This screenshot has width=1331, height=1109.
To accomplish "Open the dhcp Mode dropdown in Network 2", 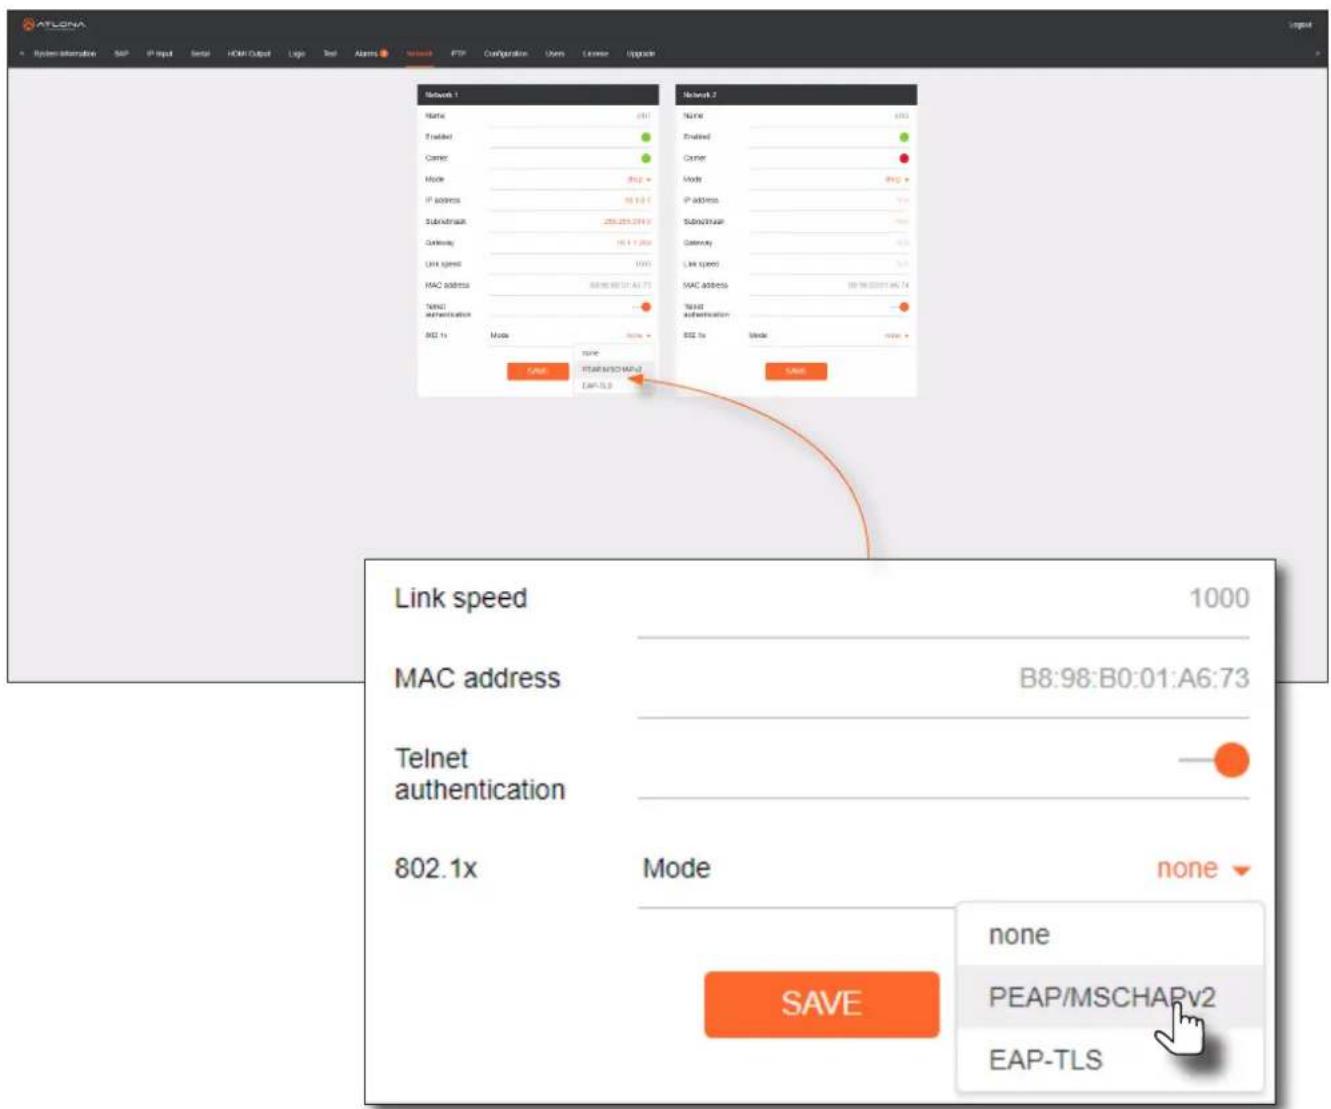I will click(x=897, y=180).
